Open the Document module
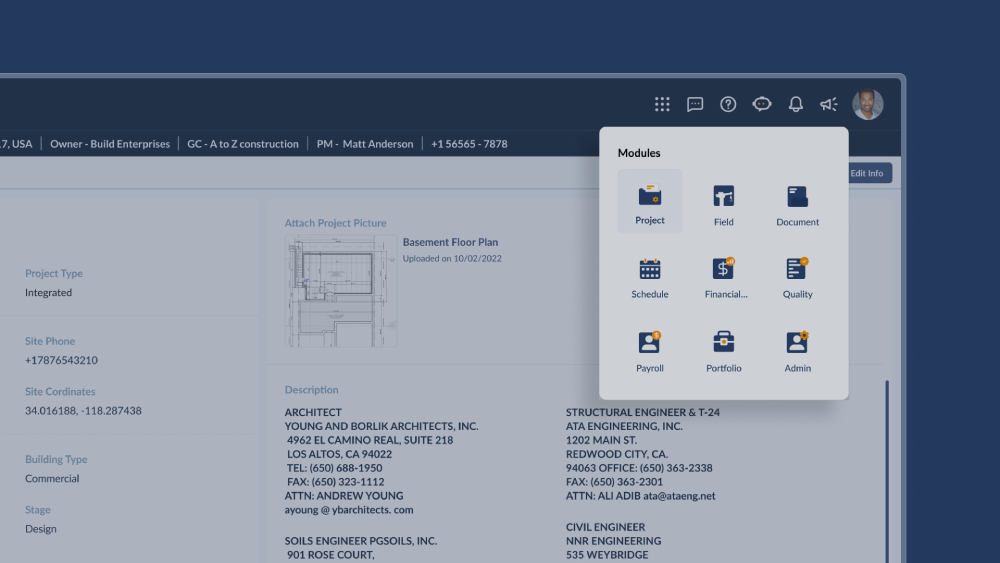This screenshot has height=563, width=1000. (x=797, y=205)
